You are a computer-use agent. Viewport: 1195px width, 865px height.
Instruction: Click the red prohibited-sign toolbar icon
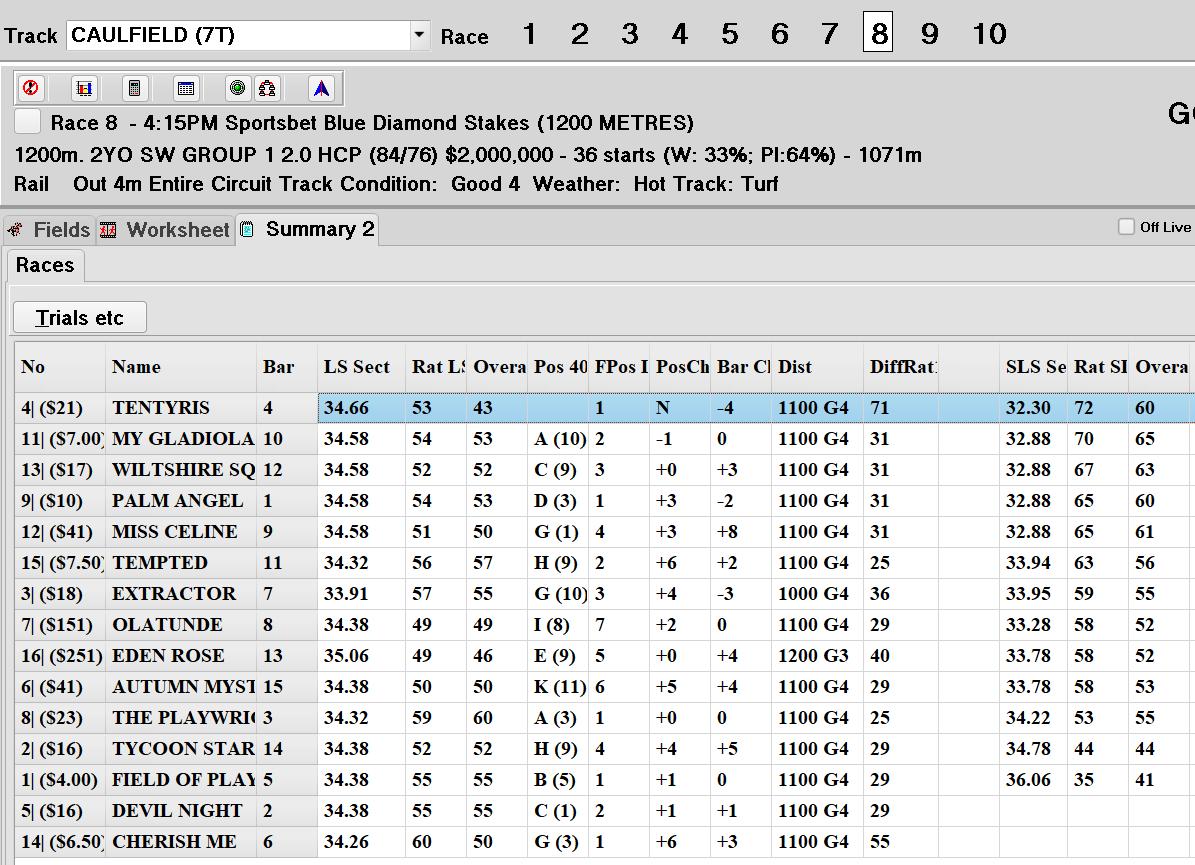click(31, 88)
